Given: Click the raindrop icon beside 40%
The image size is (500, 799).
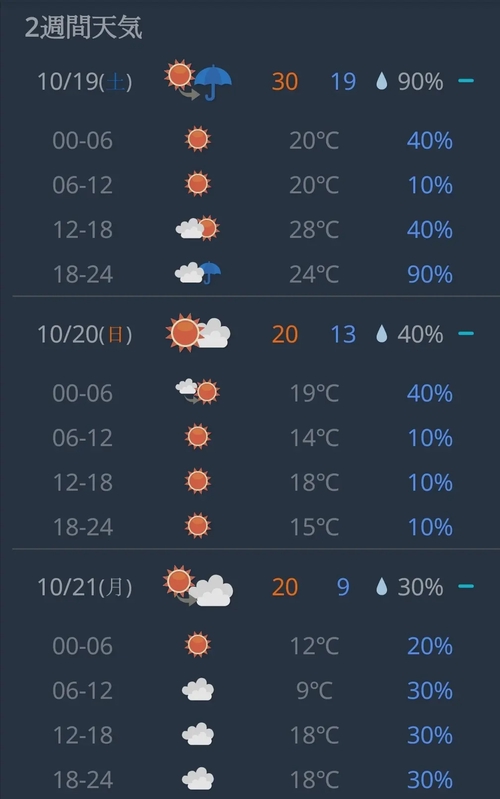Looking at the screenshot, I should pos(381,334).
